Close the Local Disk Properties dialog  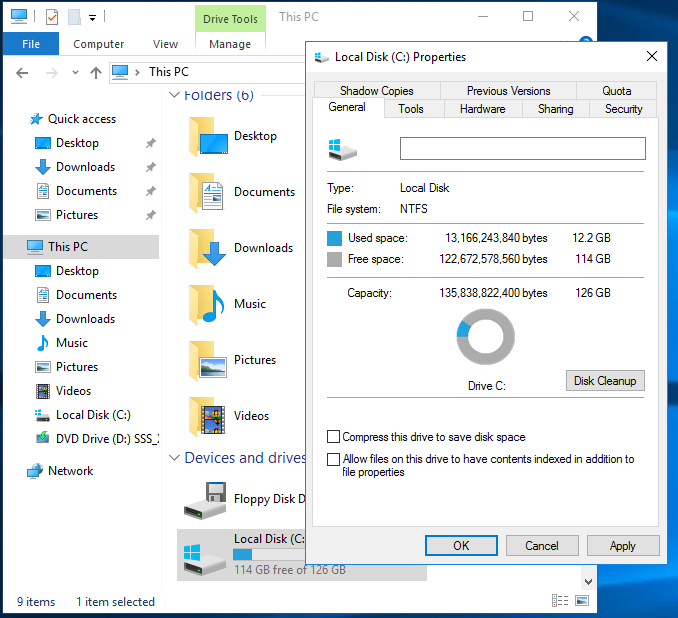coord(652,56)
